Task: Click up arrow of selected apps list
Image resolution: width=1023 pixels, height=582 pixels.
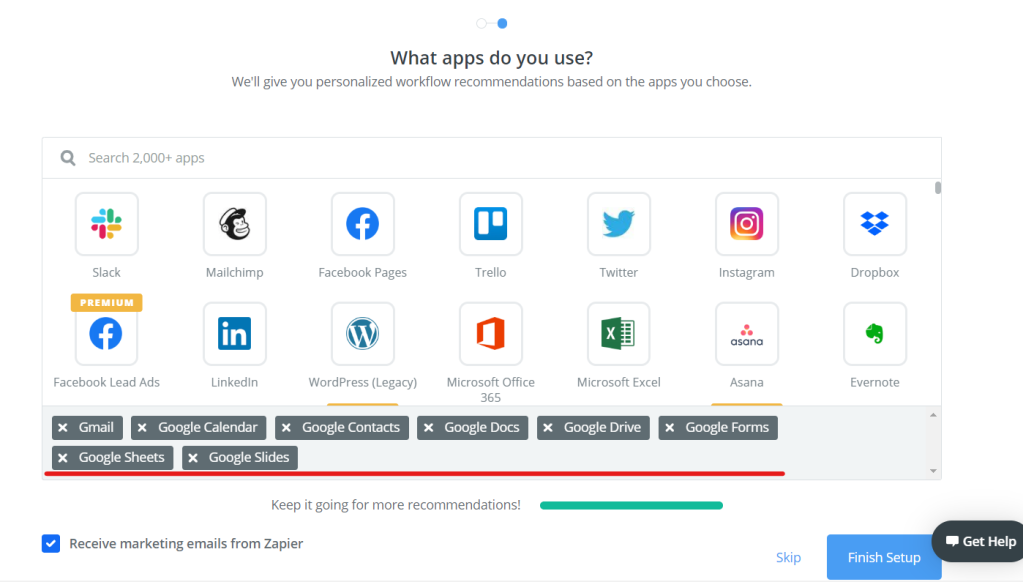Action: pos(933,415)
